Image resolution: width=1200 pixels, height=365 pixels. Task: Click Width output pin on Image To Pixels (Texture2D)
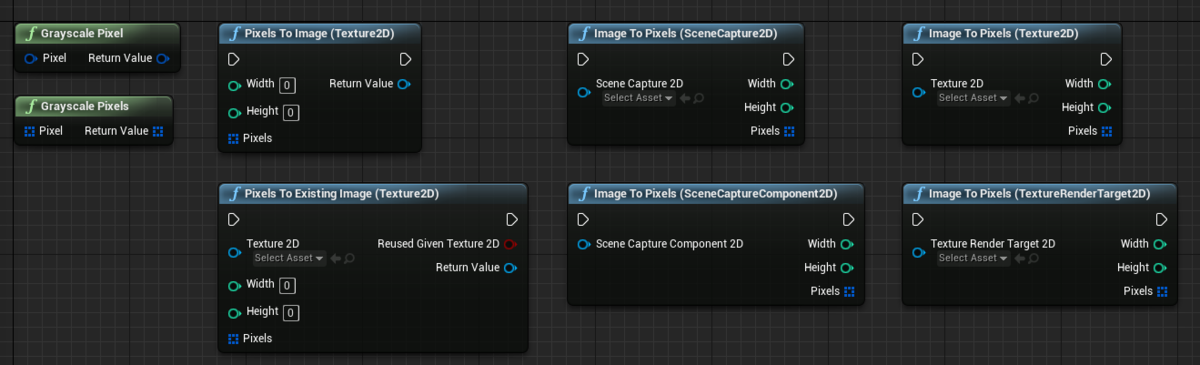coord(1105,84)
